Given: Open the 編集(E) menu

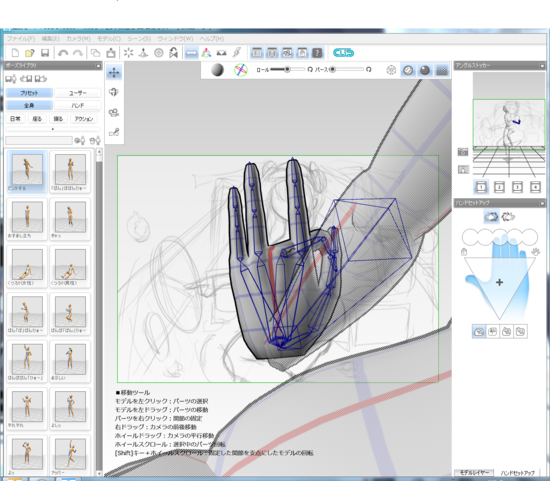Looking at the screenshot, I should coord(51,39).
